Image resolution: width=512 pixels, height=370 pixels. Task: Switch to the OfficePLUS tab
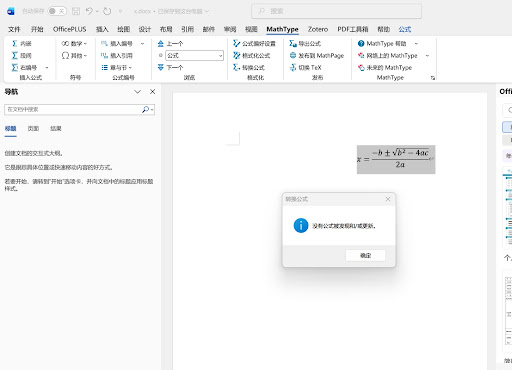(69, 29)
